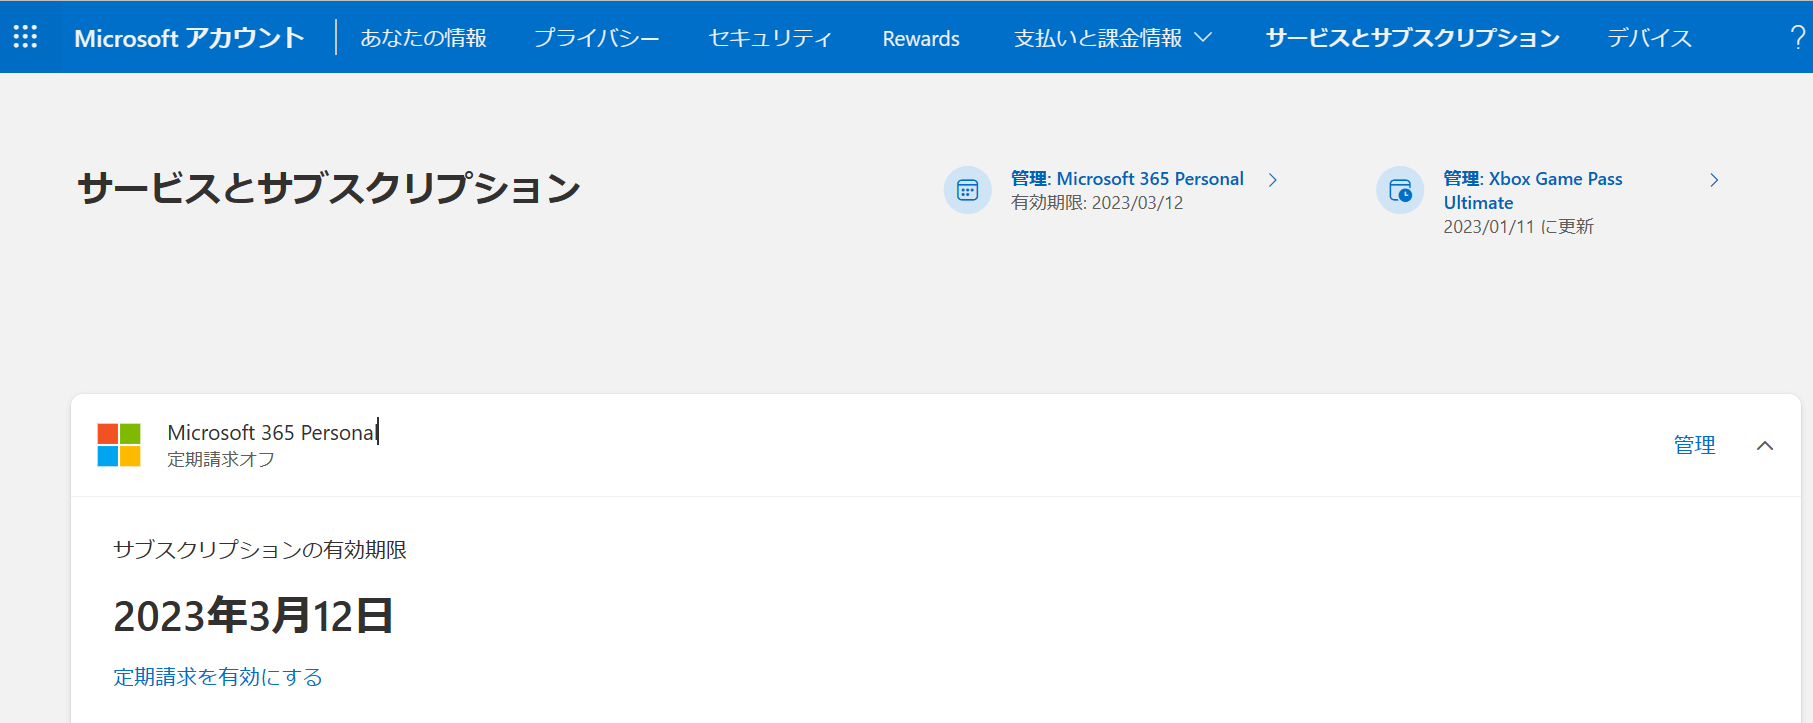This screenshot has height=723, width=1813.
Task: Select the サービスとサブスクリプション tab
Action: coord(1412,38)
